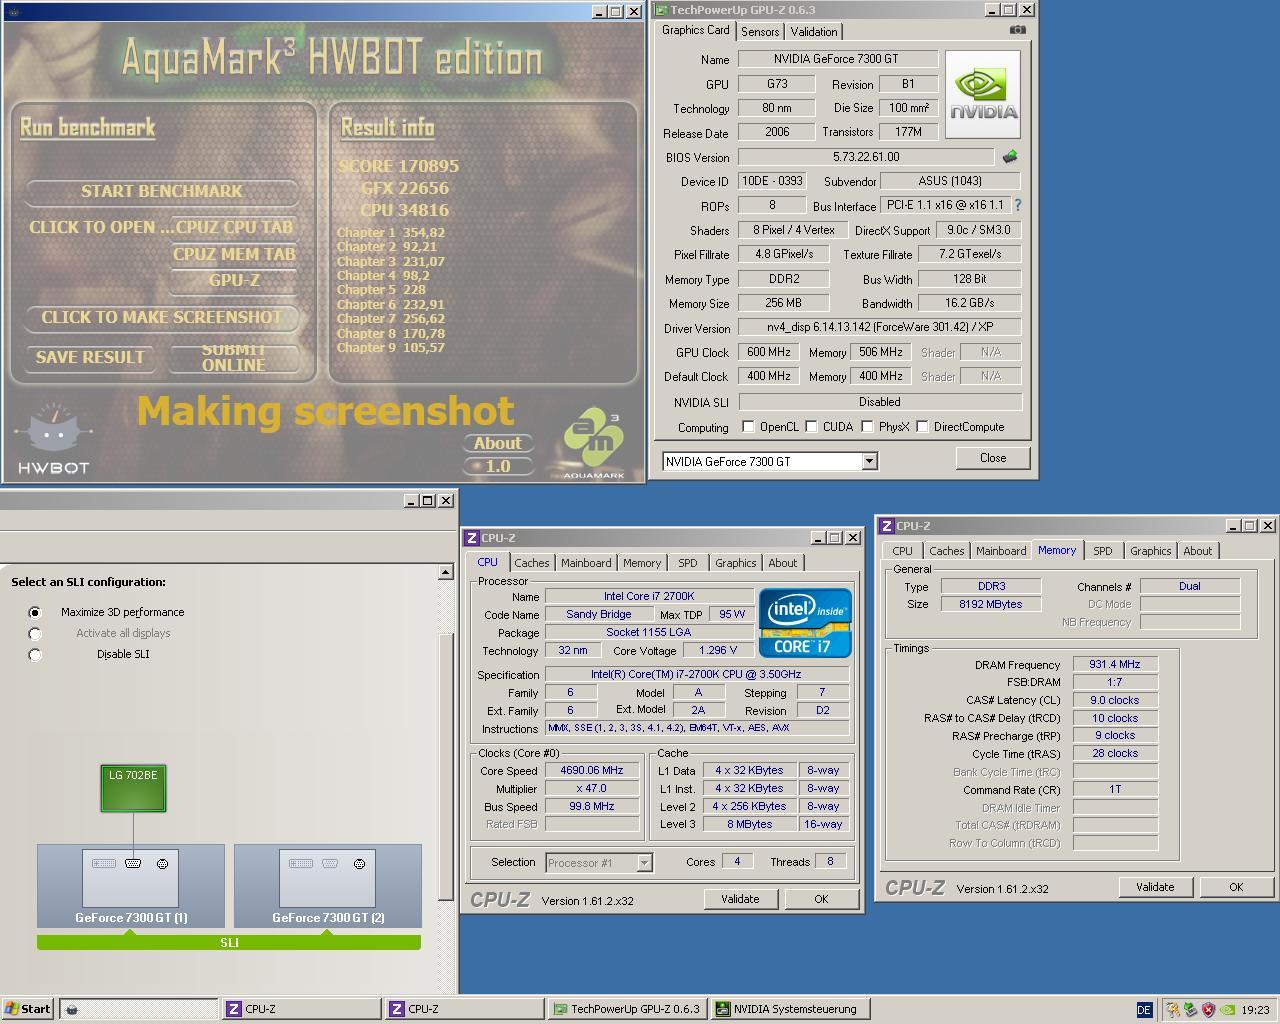Click the Z icon in CPU-Z Memory window title
The width and height of the screenshot is (1280, 1024).
tap(887, 526)
